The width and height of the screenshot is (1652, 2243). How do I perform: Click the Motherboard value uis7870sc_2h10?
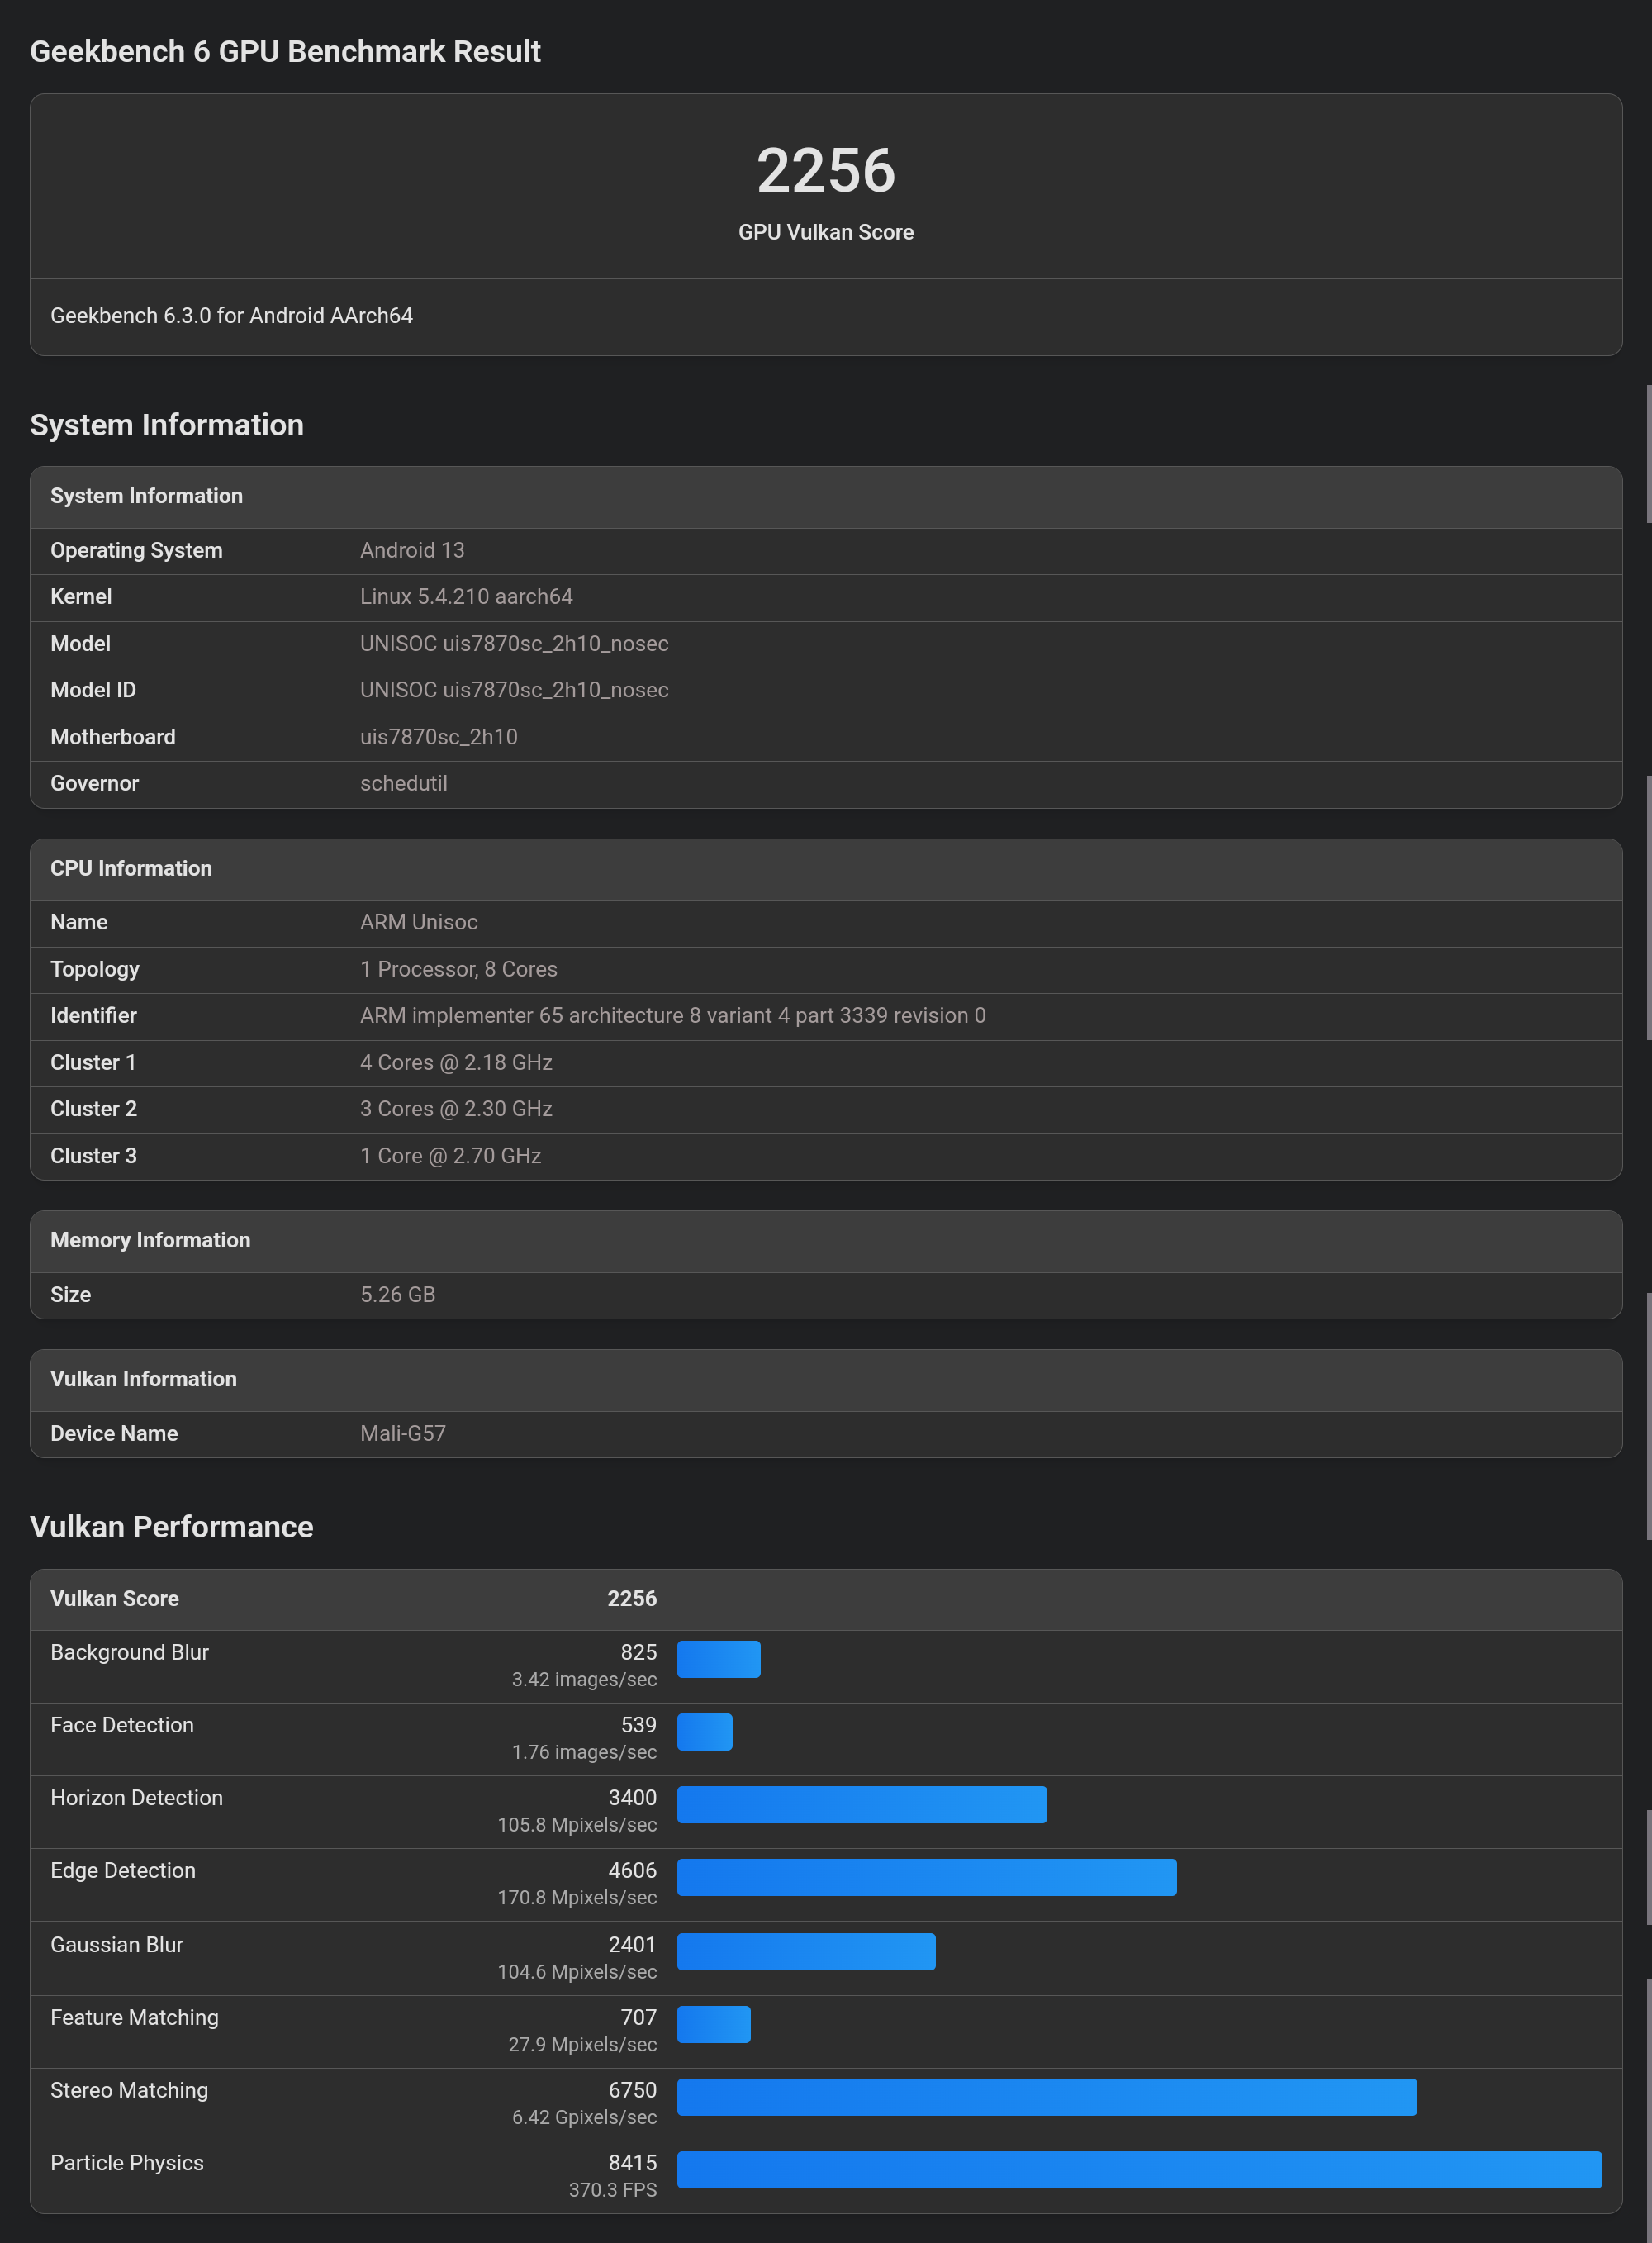(x=438, y=737)
